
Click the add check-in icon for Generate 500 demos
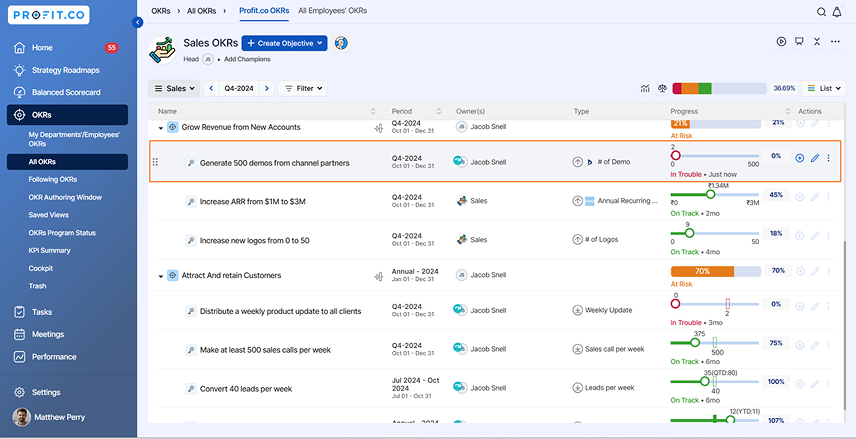pyautogui.click(x=800, y=158)
